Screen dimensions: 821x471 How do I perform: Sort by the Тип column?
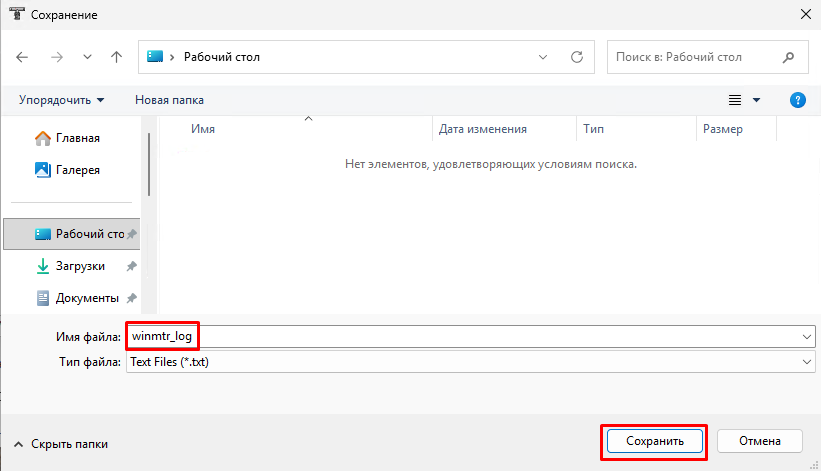[x=593, y=129]
